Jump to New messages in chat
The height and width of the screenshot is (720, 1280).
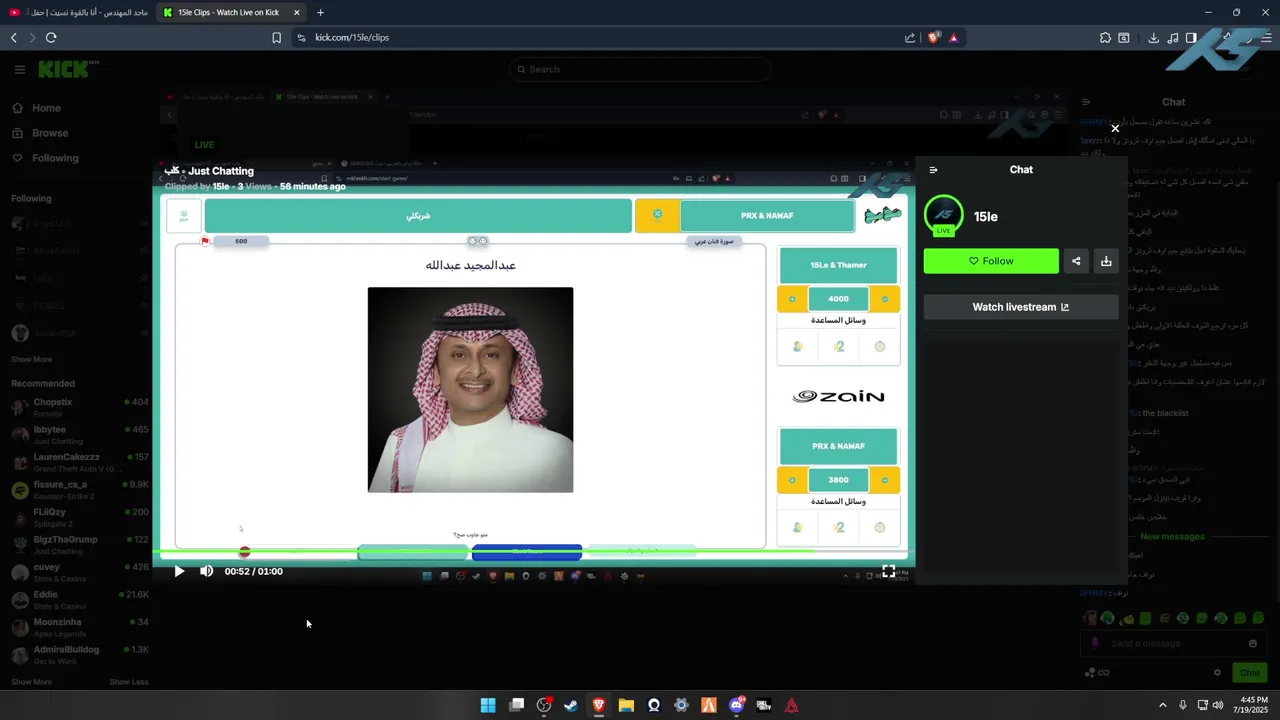1173,537
